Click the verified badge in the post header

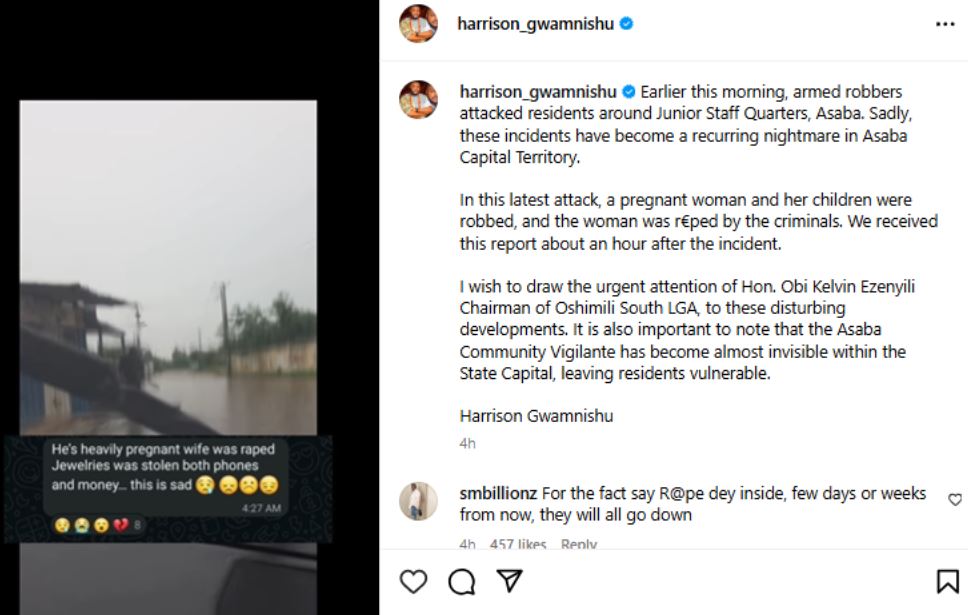click(x=627, y=24)
